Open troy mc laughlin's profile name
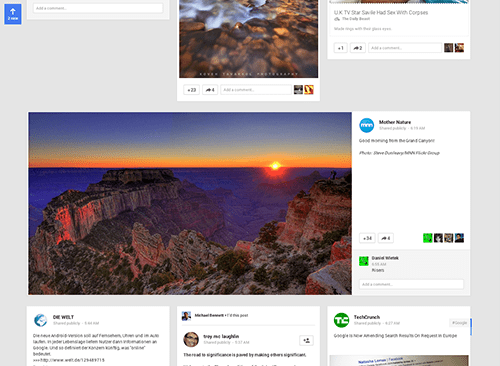The height and width of the screenshot is (366, 500). [221, 336]
